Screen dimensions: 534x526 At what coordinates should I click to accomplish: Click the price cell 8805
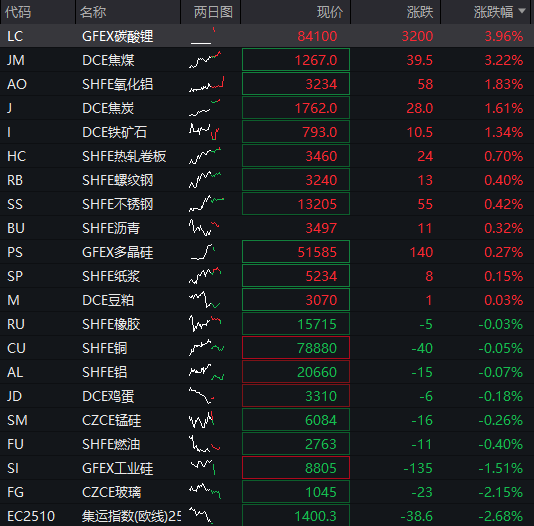296,468
